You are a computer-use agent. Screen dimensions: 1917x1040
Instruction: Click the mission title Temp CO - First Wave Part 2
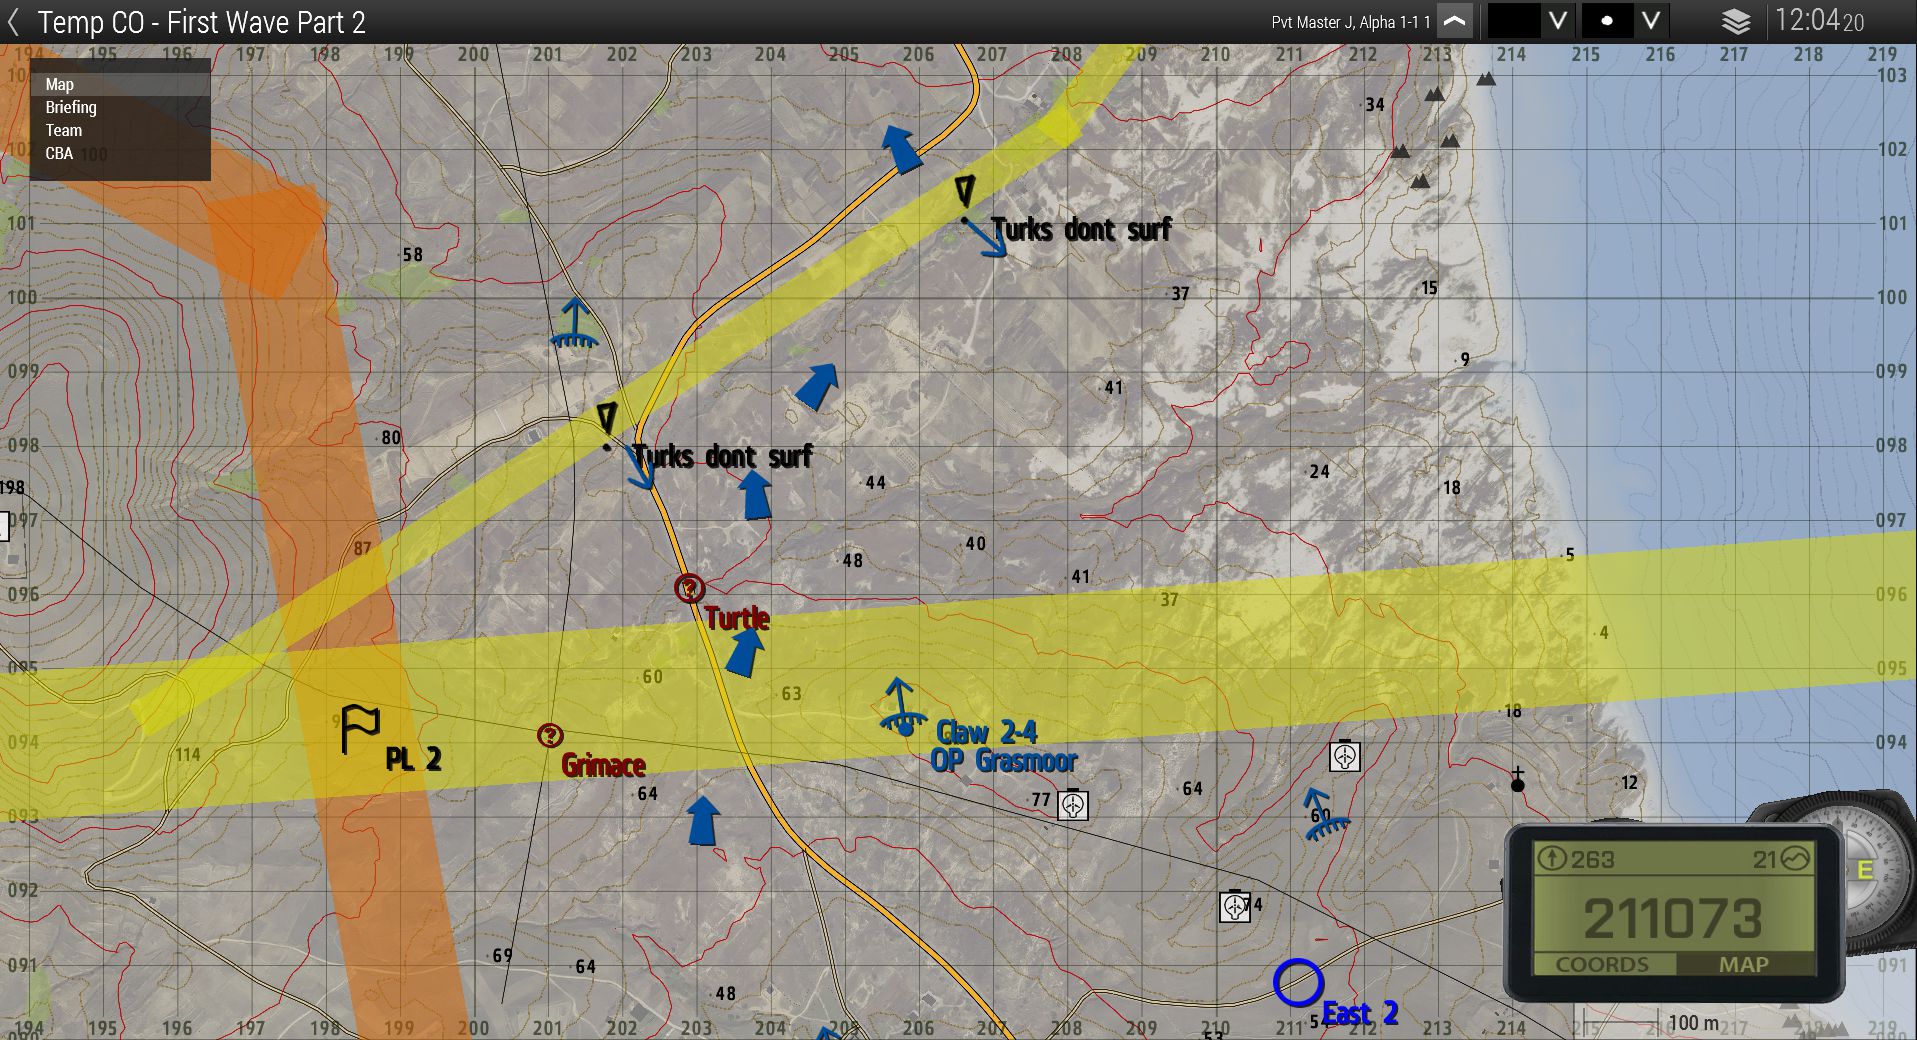click(201, 22)
